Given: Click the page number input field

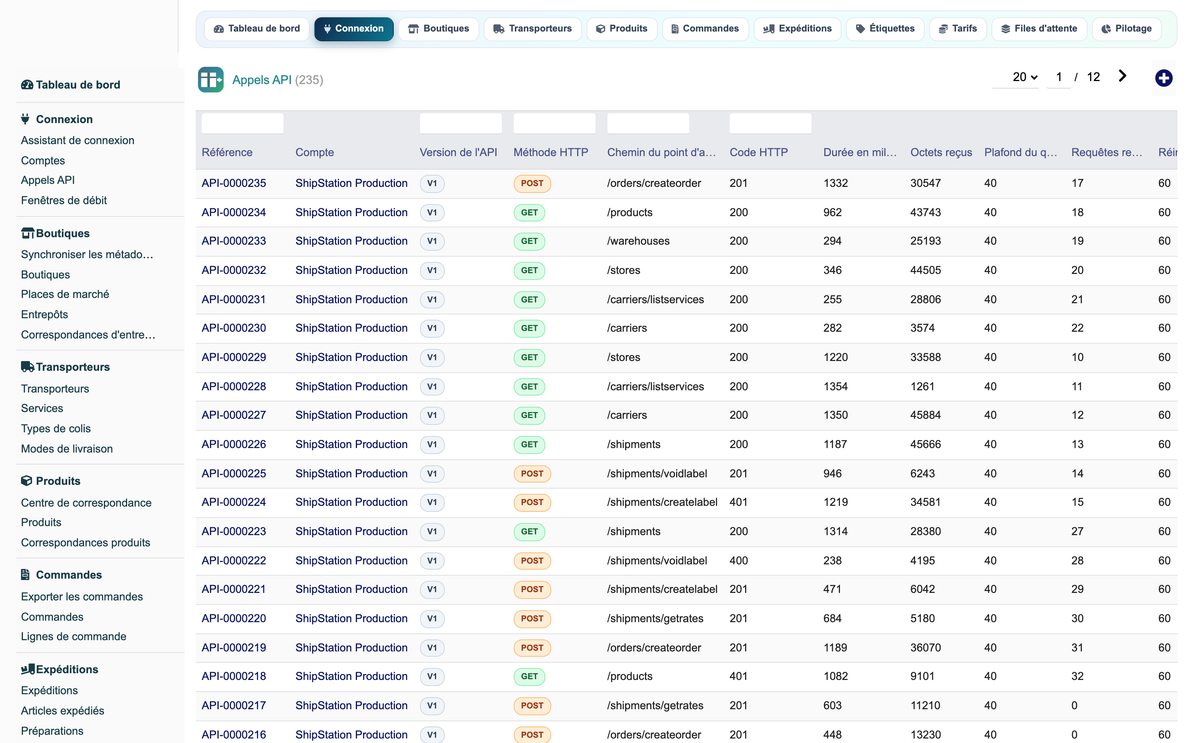Looking at the screenshot, I should click(1059, 77).
